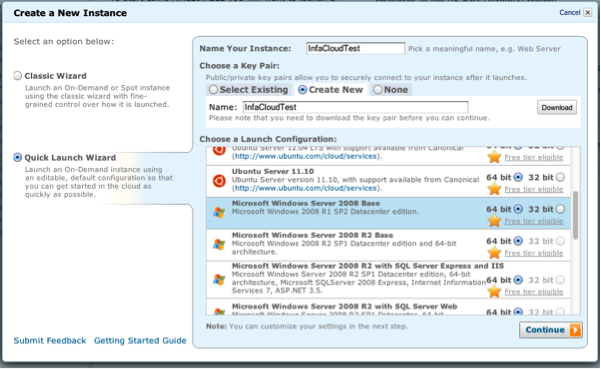The width and height of the screenshot is (601, 369).
Task: Click the key pair Name input field
Action: pyautogui.click(x=355, y=107)
